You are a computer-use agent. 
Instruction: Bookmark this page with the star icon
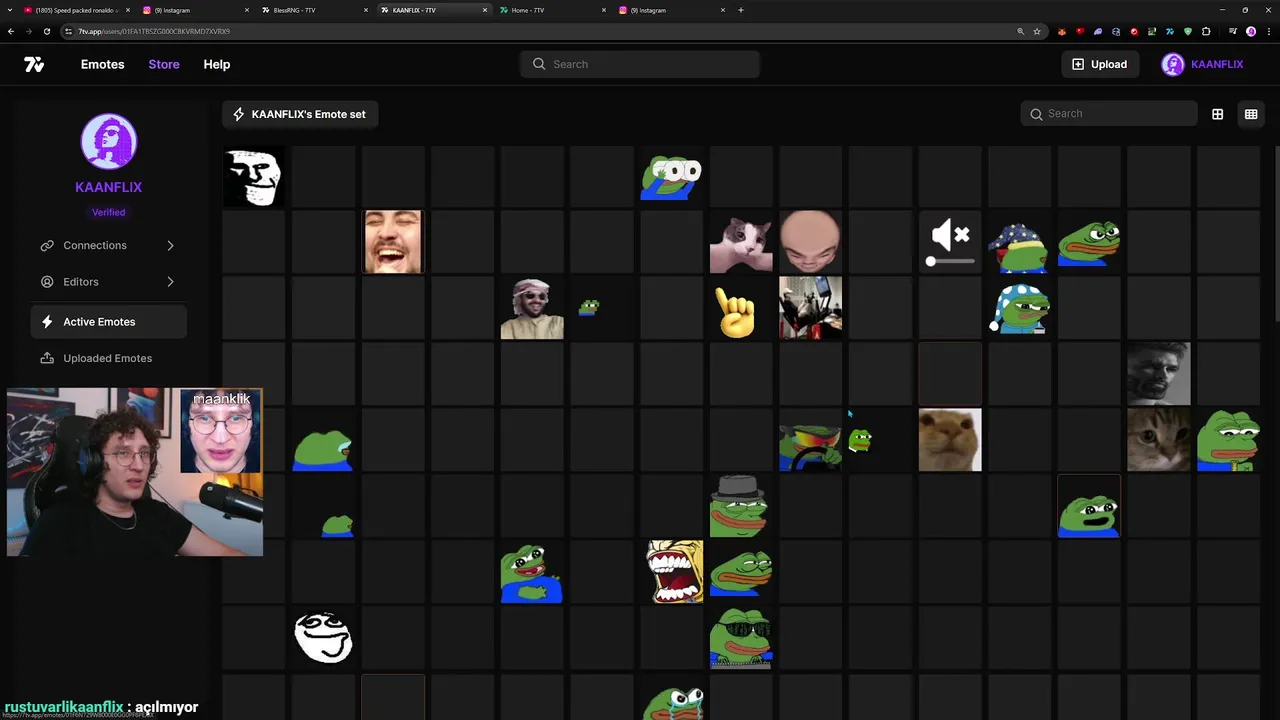(x=1037, y=31)
